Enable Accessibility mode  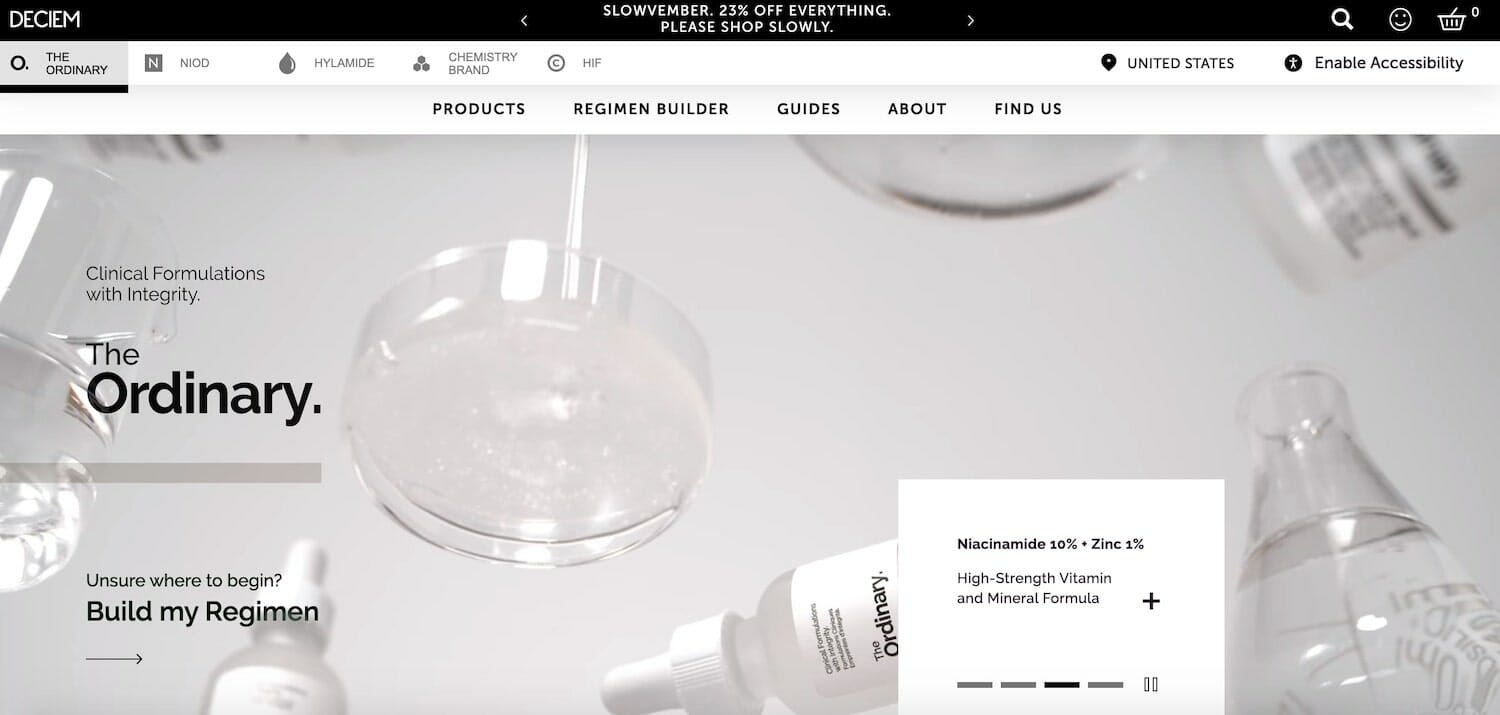pos(1374,63)
